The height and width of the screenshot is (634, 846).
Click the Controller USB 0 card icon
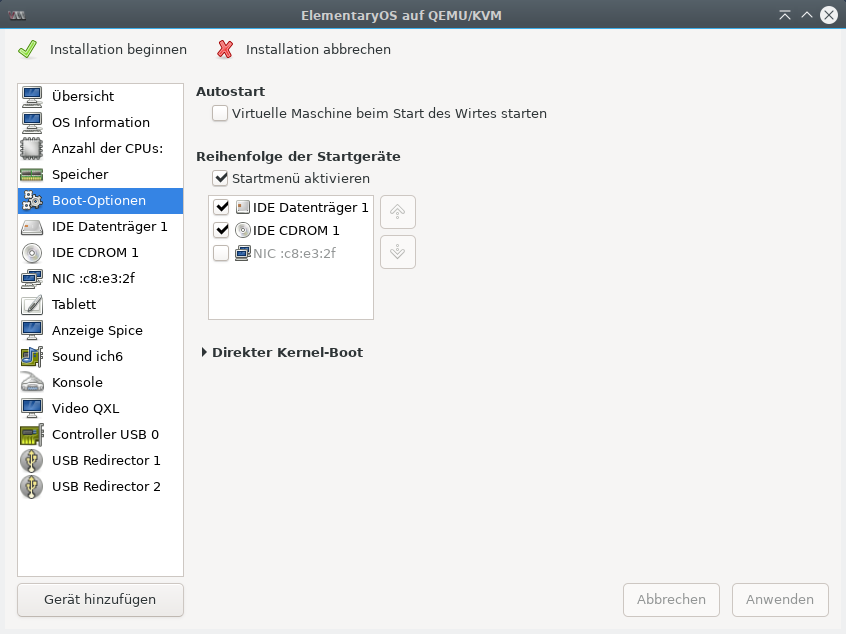click(32, 434)
